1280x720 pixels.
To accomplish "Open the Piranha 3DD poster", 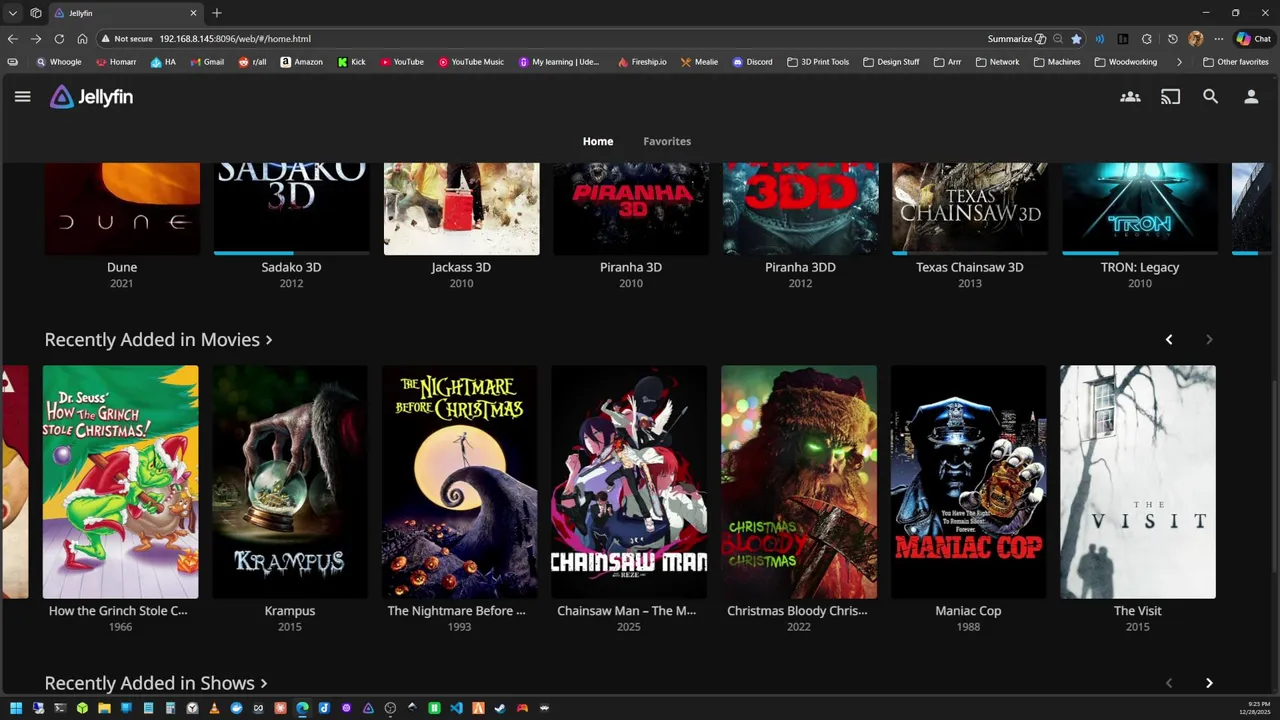I will tap(800, 208).
